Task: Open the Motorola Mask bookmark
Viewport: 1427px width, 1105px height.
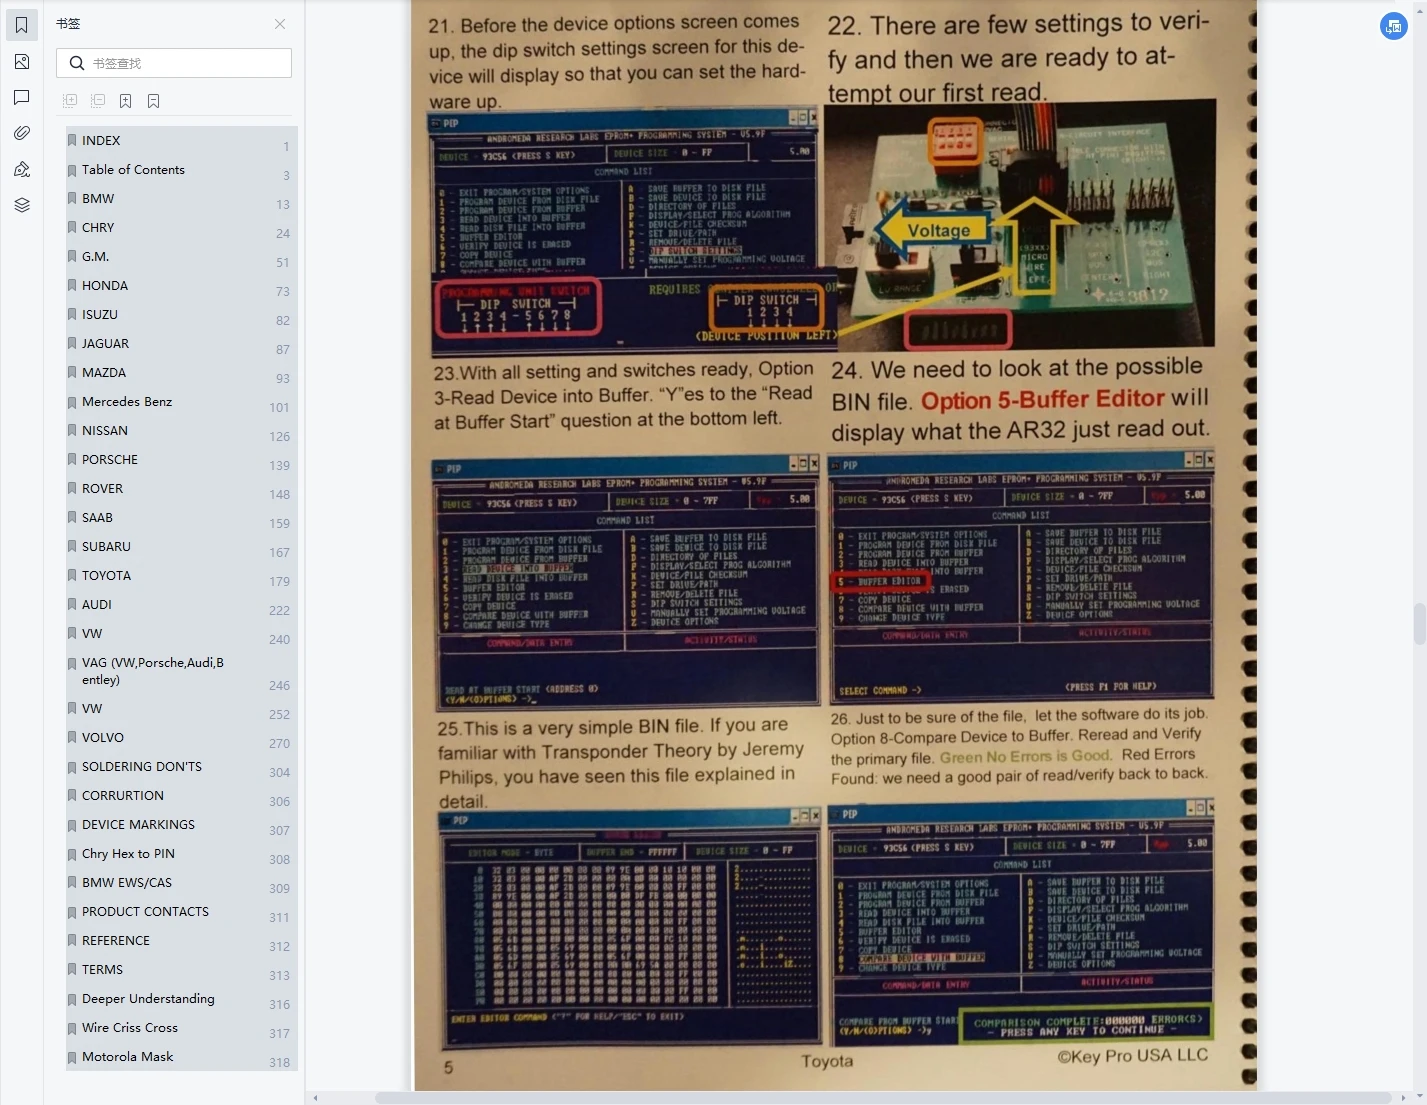Action: click(182, 1057)
